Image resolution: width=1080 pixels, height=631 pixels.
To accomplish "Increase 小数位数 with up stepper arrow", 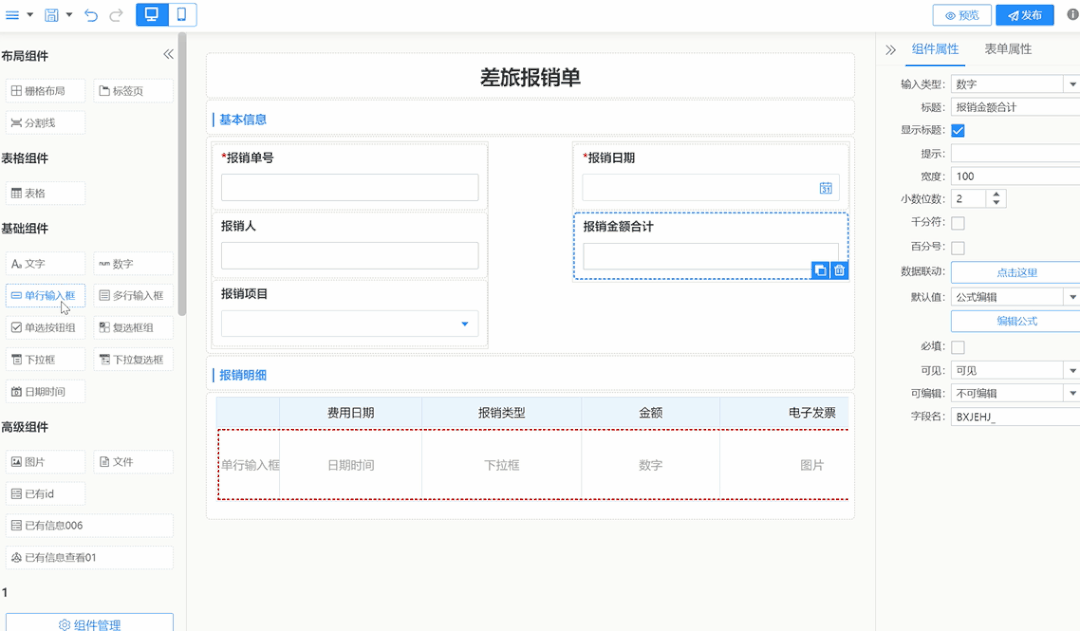I will click(x=995, y=195).
